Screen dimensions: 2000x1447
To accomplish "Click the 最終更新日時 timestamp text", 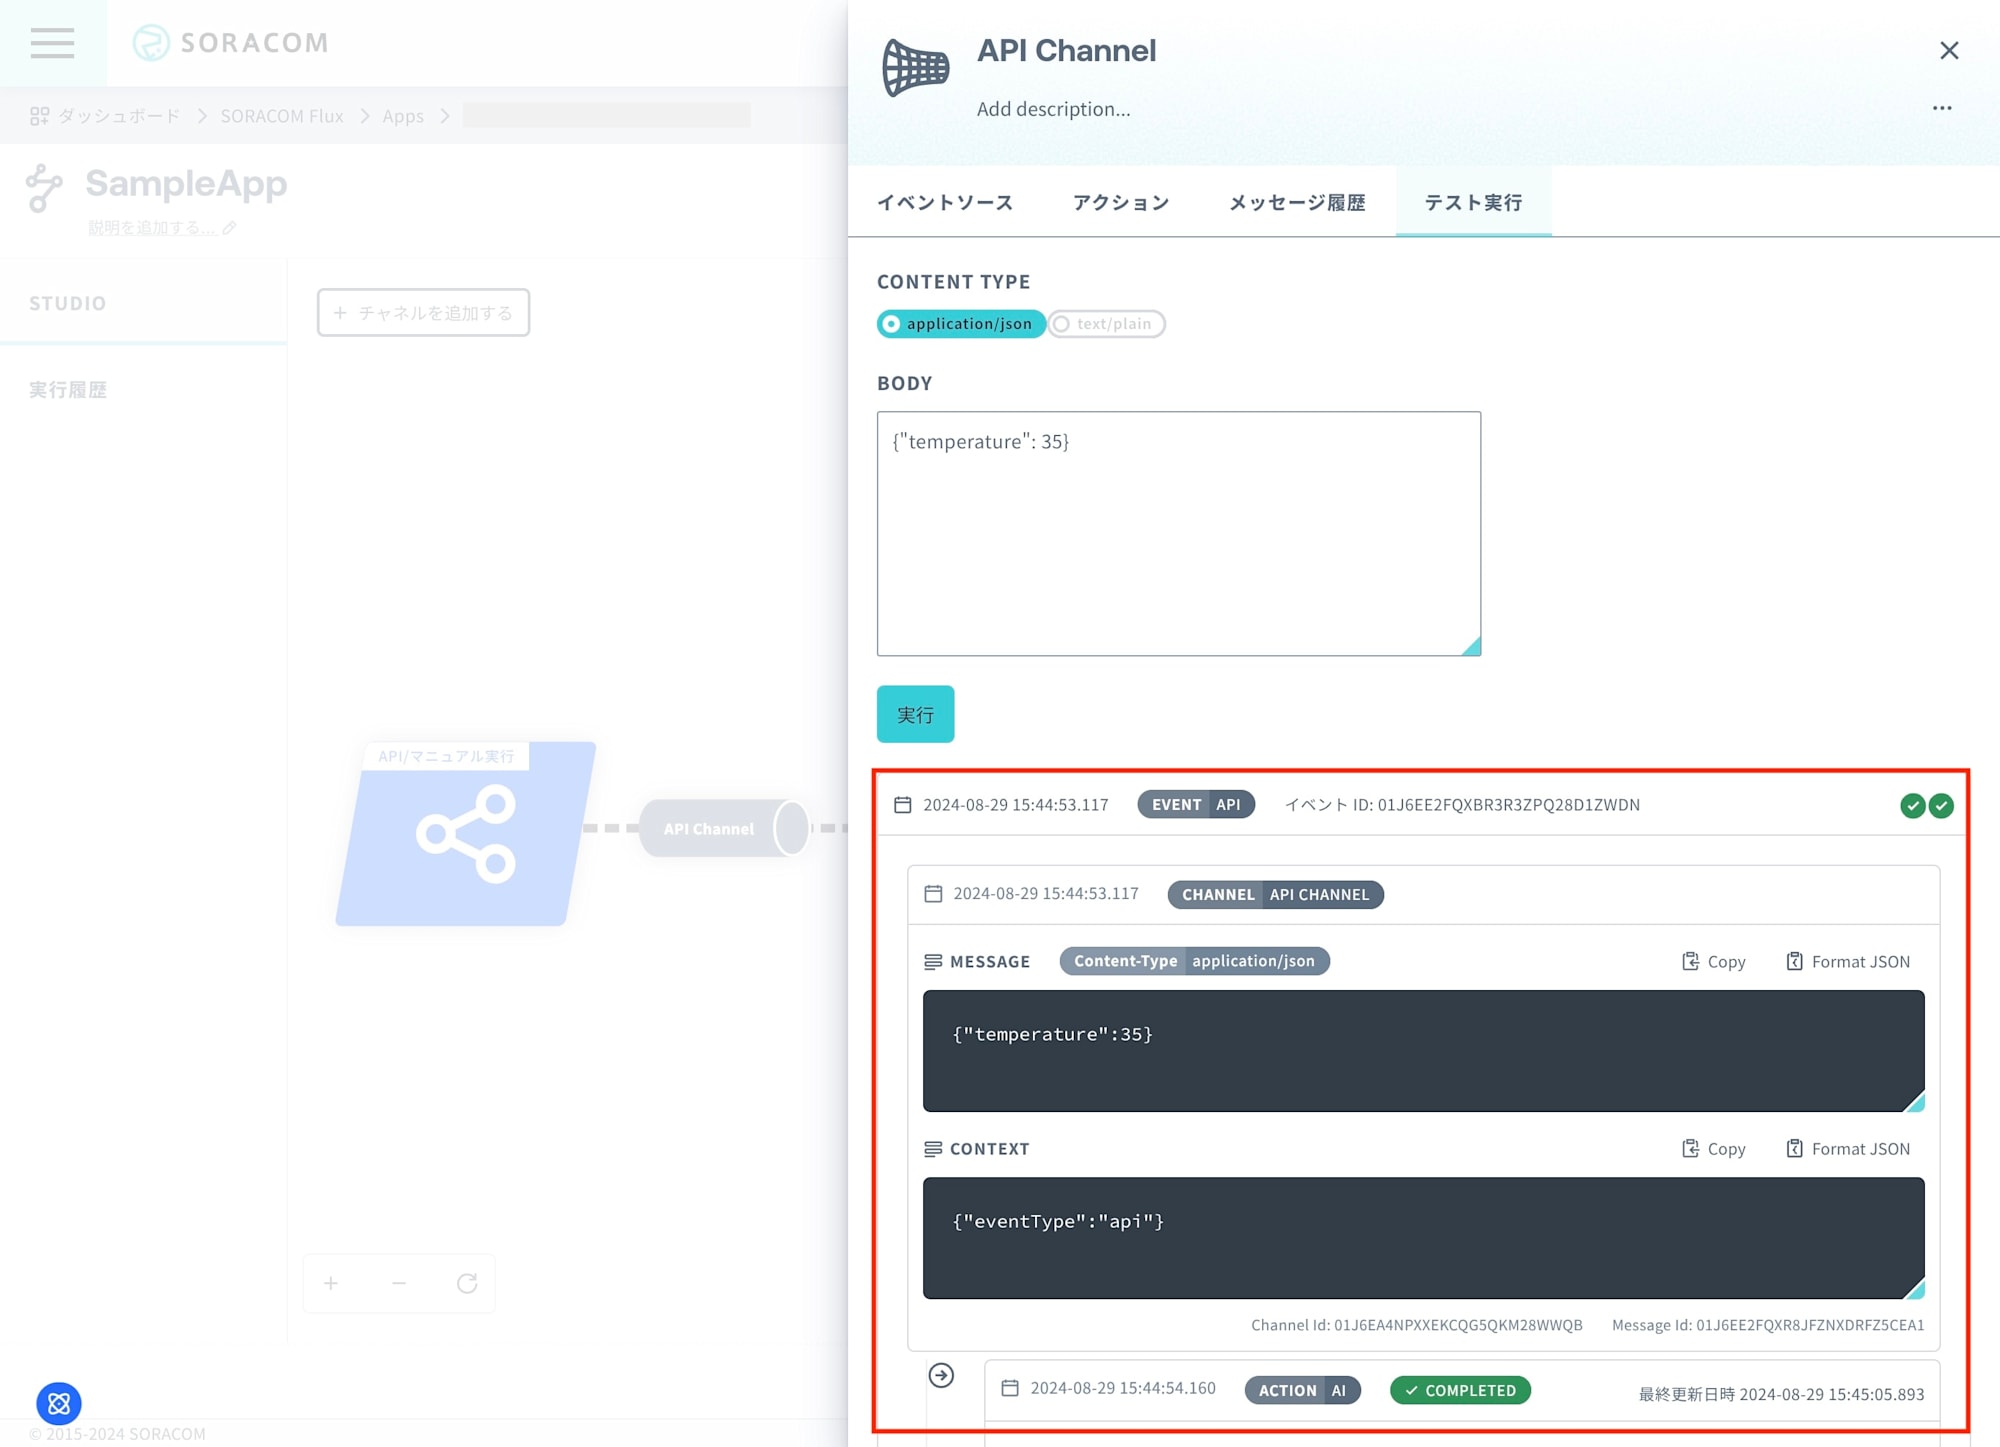I will [1781, 1394].
